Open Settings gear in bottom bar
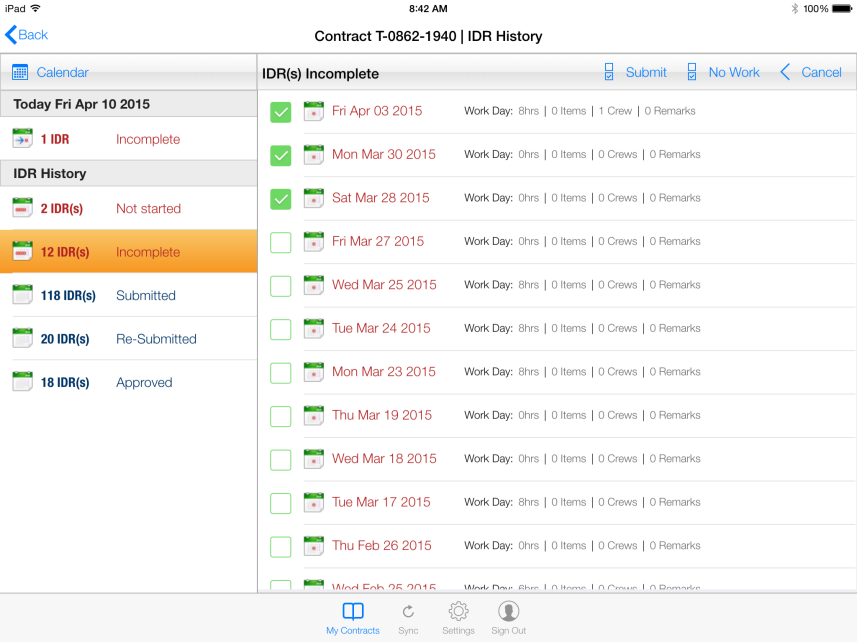The width and height of the screenshot is (857, 642). [x=458, y=612]
